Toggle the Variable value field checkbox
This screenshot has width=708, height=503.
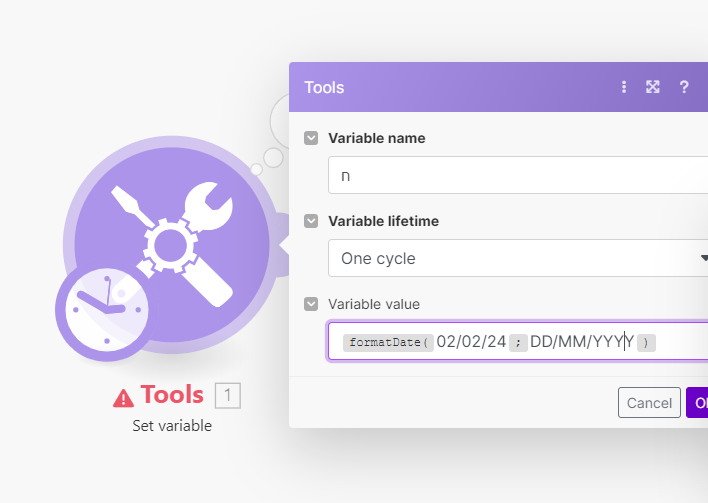pos(312,303)
